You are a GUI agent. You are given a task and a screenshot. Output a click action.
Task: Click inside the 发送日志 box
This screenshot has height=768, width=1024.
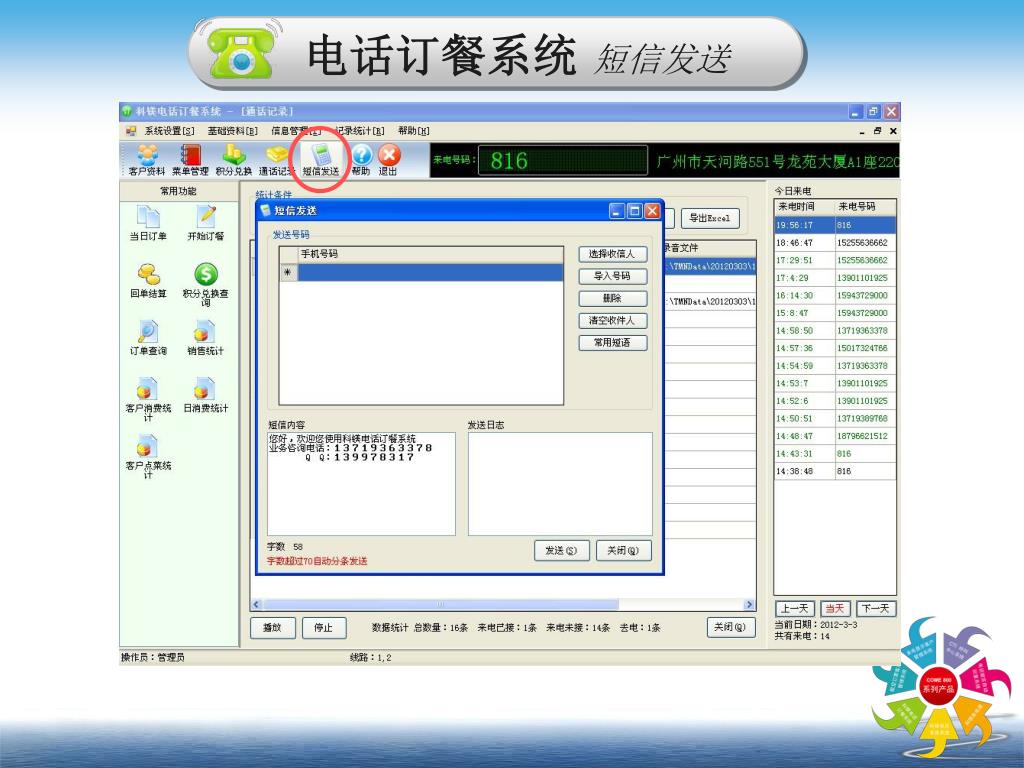(560, 483)
